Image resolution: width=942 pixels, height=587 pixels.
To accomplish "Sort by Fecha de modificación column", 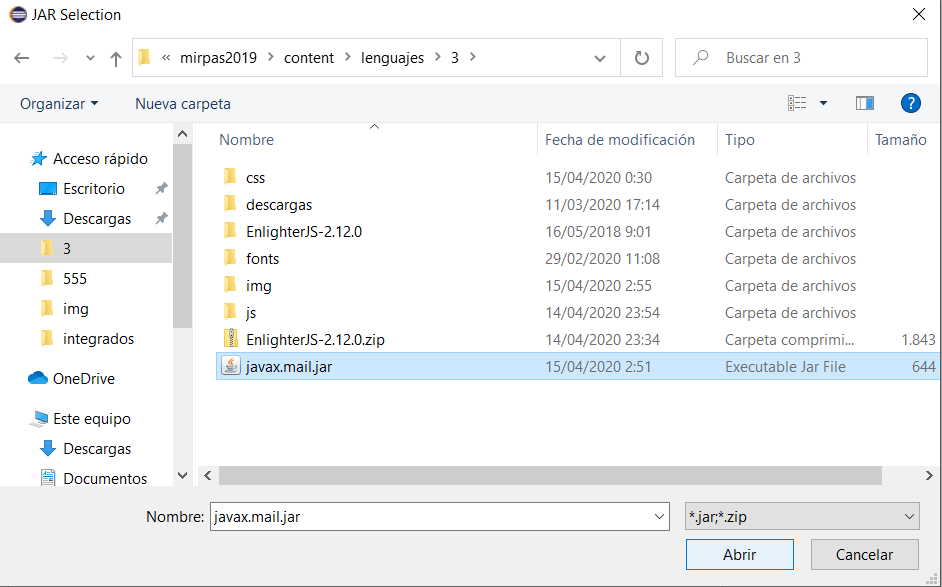I will [619, 139].
